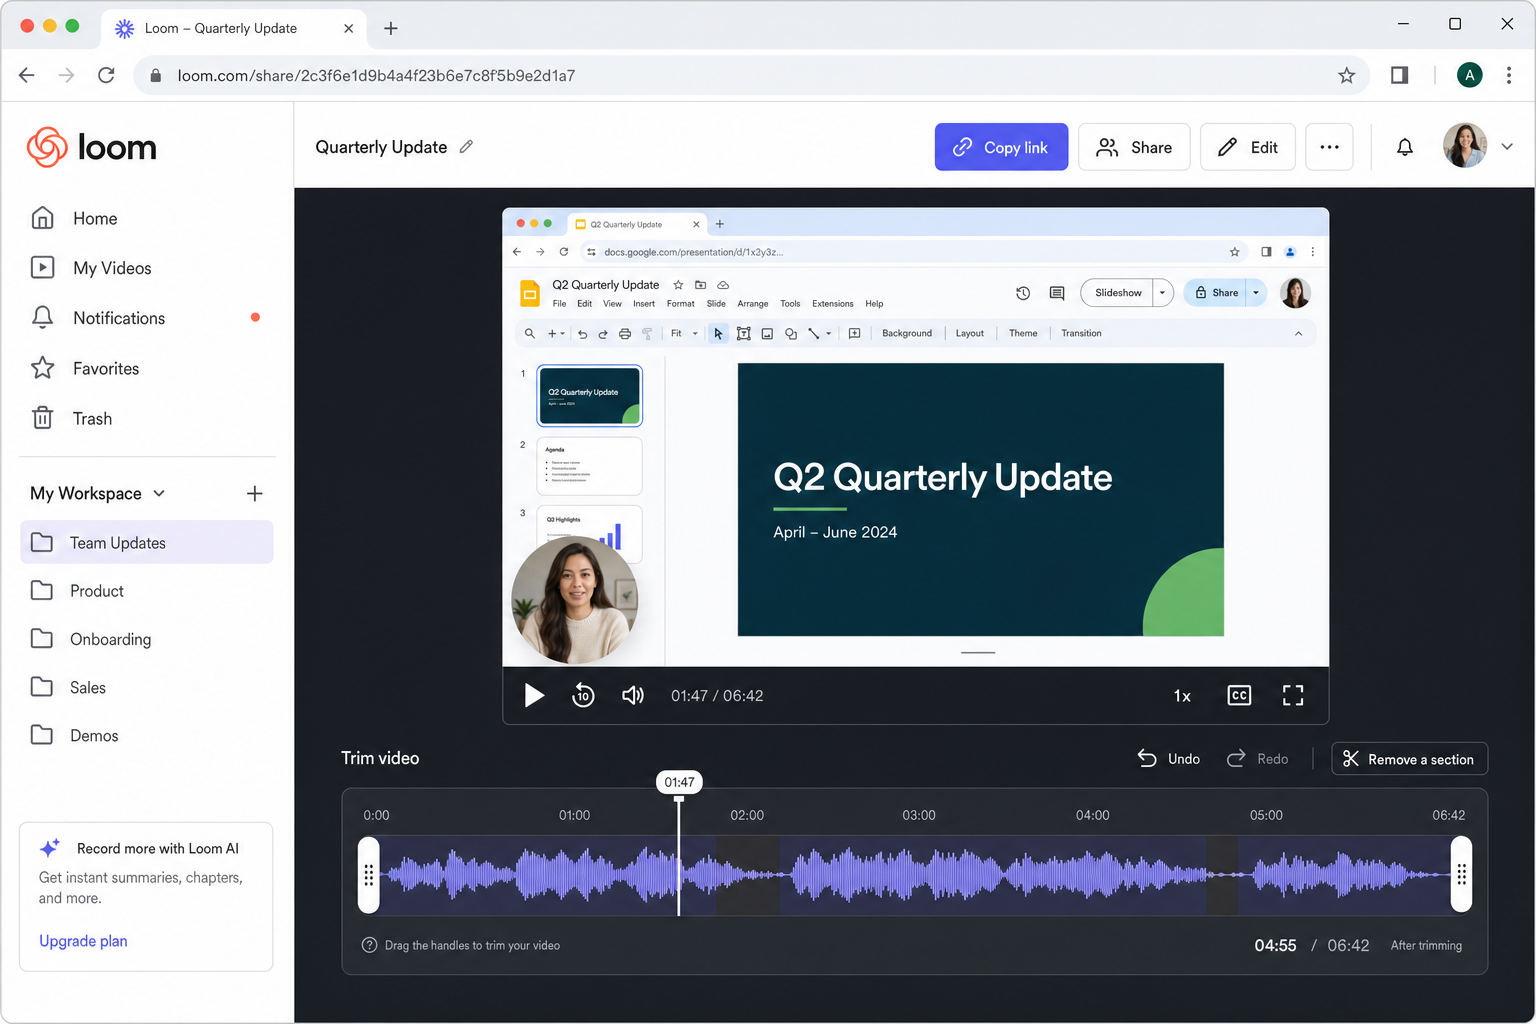Expand the account menu chevron
The width and height of the screenshot is (1536, 1024).
(x=1507, y=147)
